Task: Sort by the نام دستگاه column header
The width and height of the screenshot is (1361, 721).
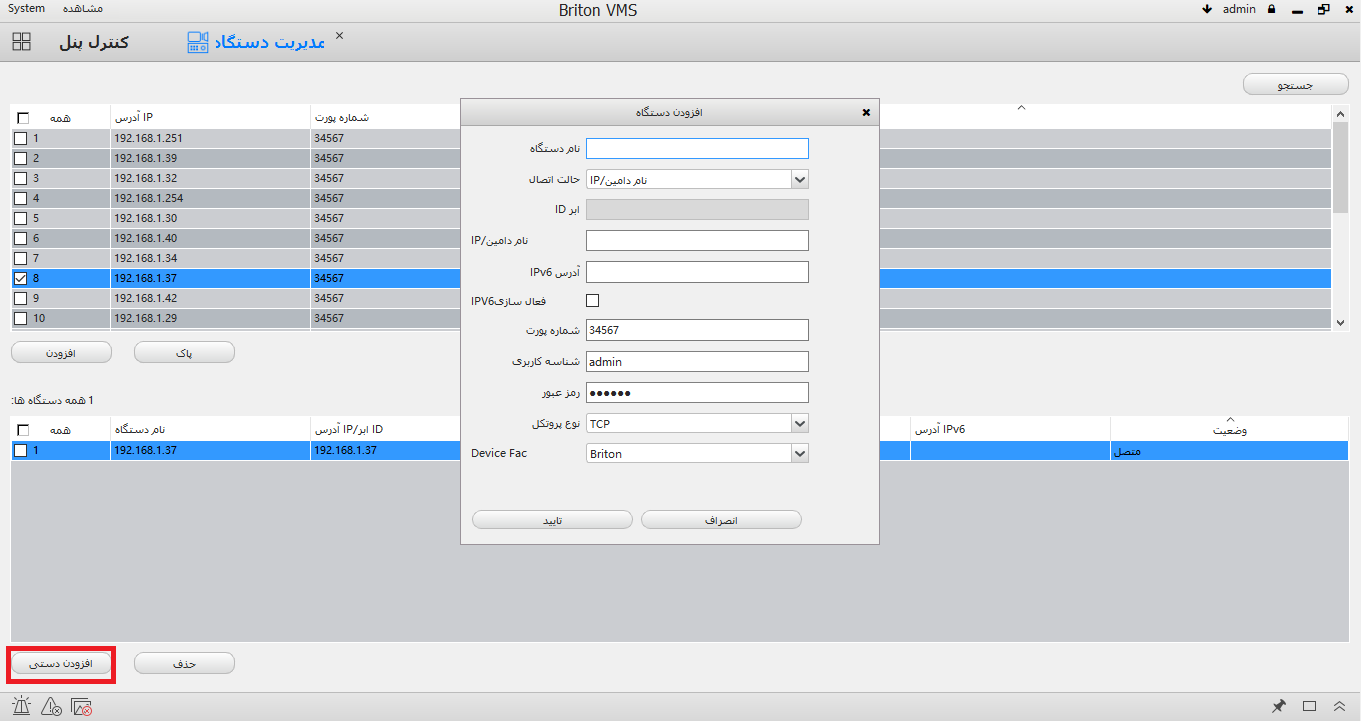Action: [x=211, y=429]
